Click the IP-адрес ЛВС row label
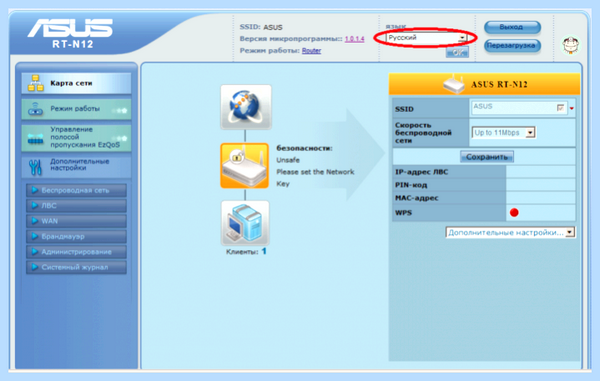Screen dimensions: 600x381 coord(422,172)
